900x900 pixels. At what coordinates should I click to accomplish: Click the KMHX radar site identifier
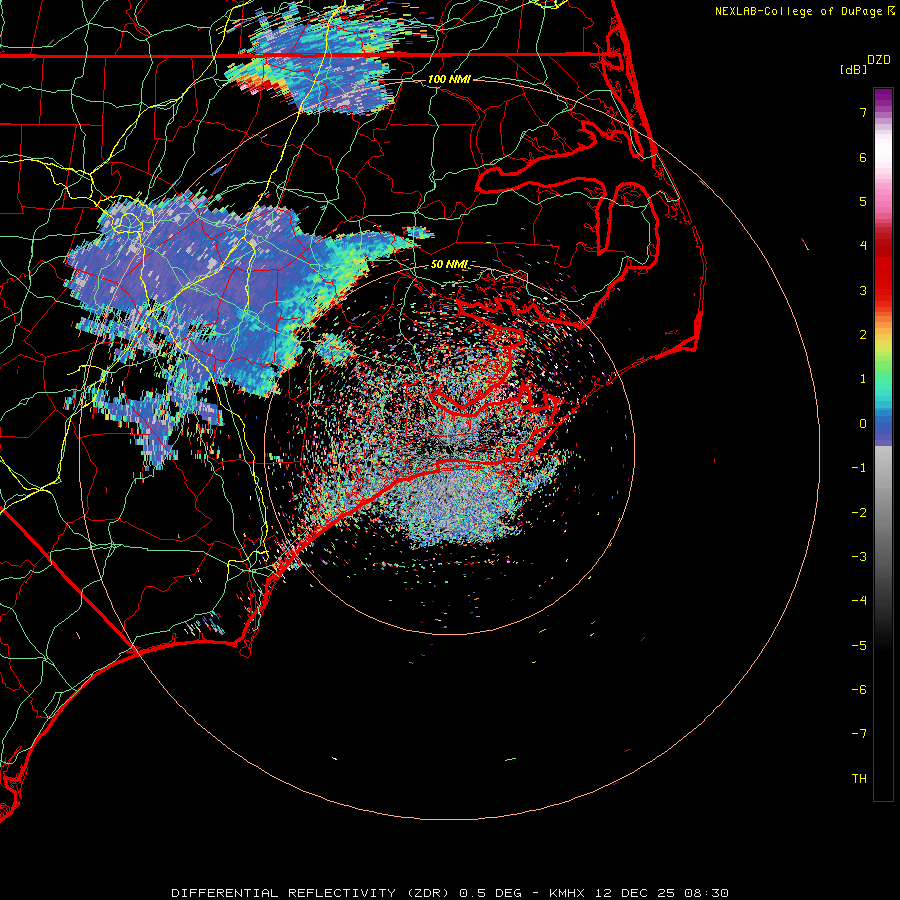[569, 893]
